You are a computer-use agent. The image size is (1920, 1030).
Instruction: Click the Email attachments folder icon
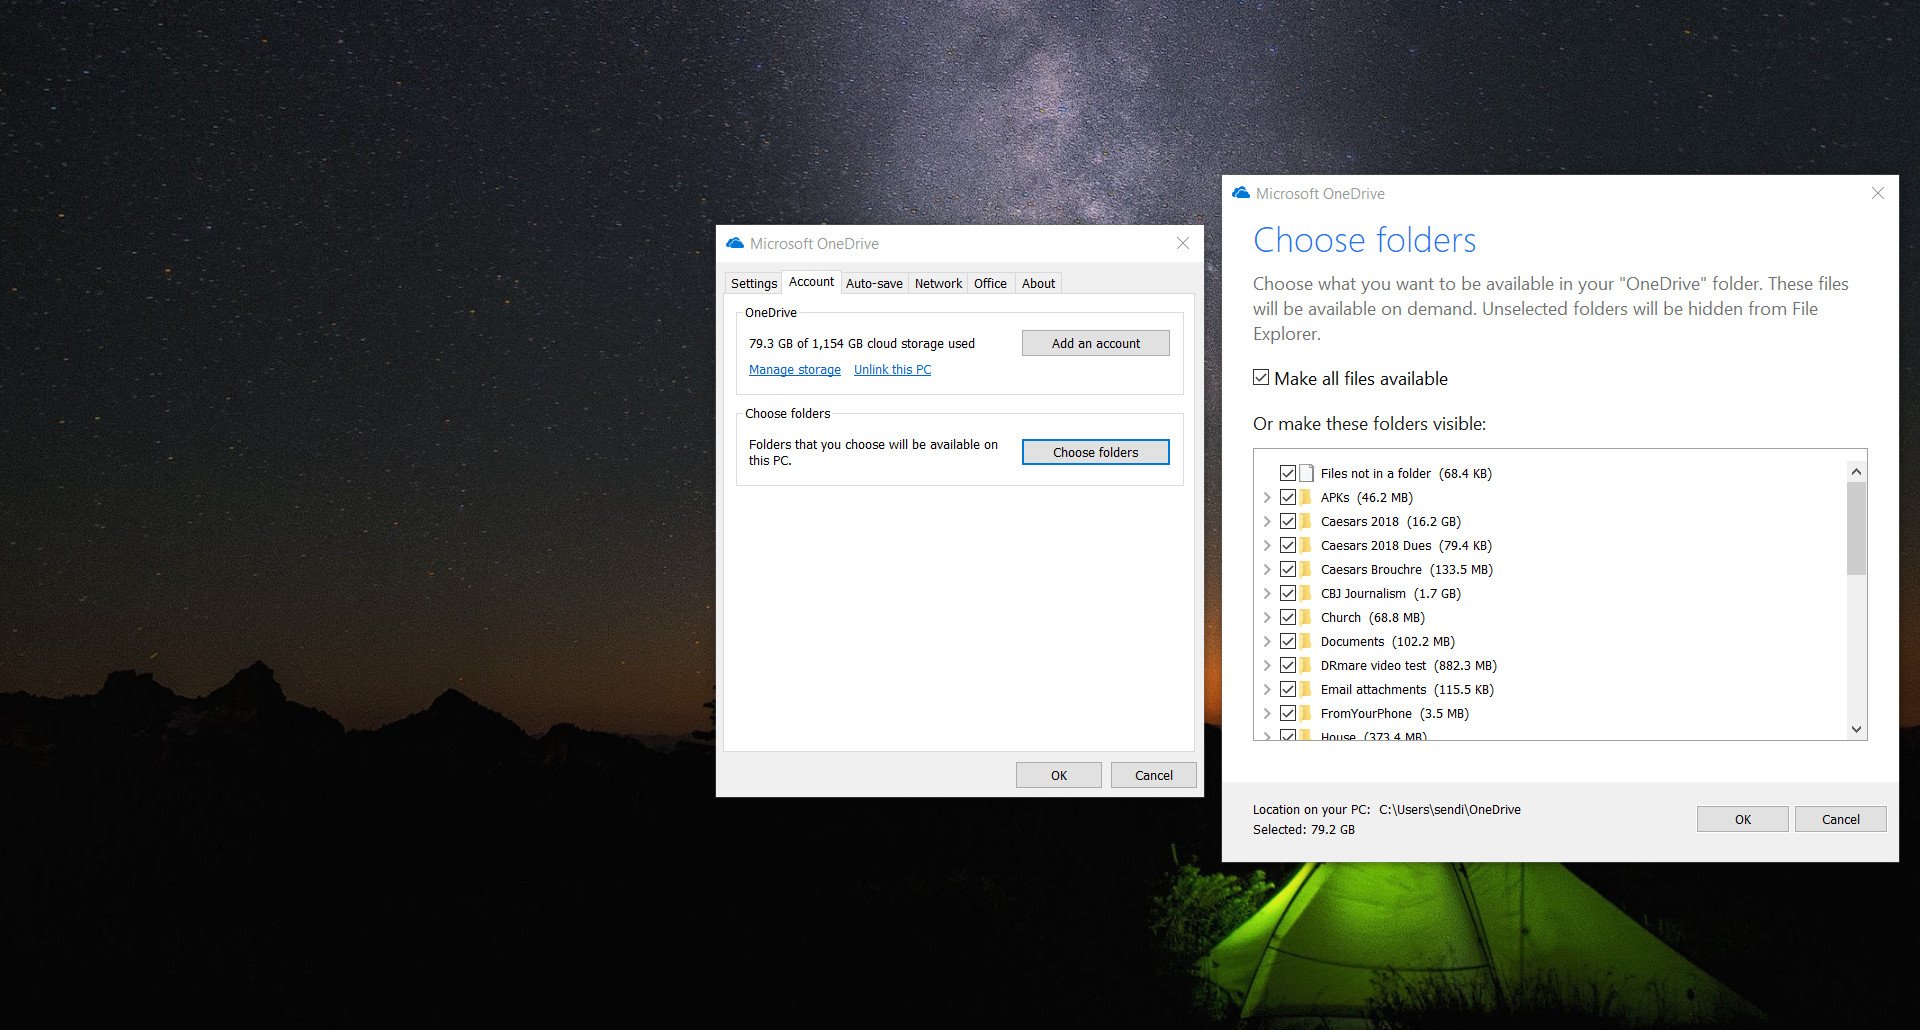1306,689
